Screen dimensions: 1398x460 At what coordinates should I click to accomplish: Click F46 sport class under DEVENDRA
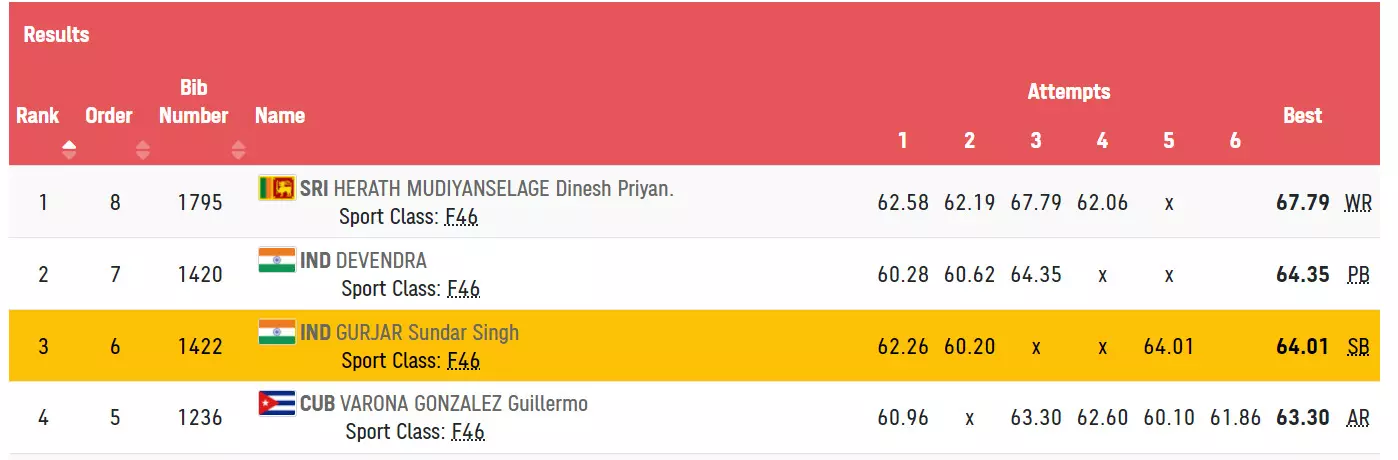tap(463, 289)
